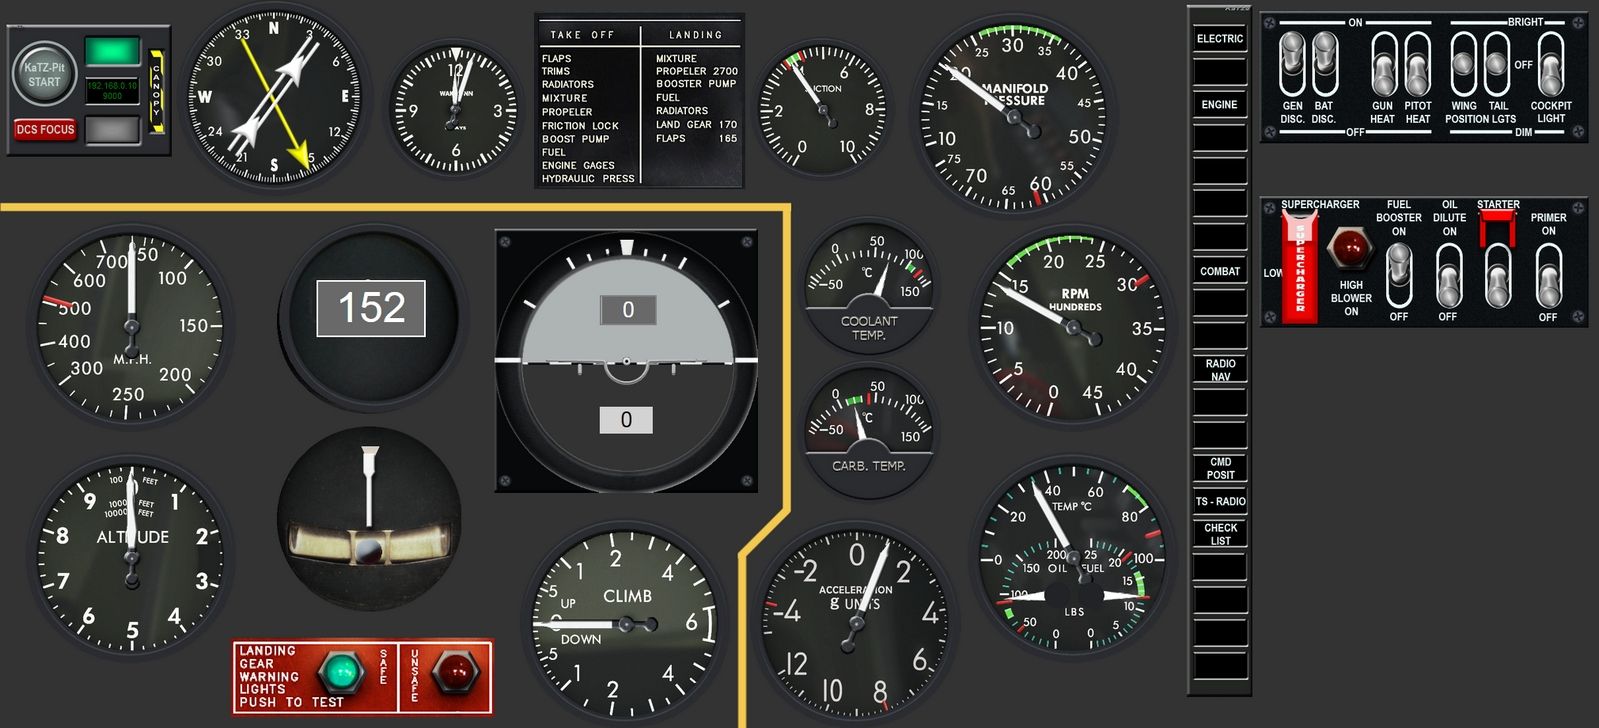Enable the PITOT HEAT switch
Screen dimensions: 1599x728
pyautogui.click(x=1417, y=64)
